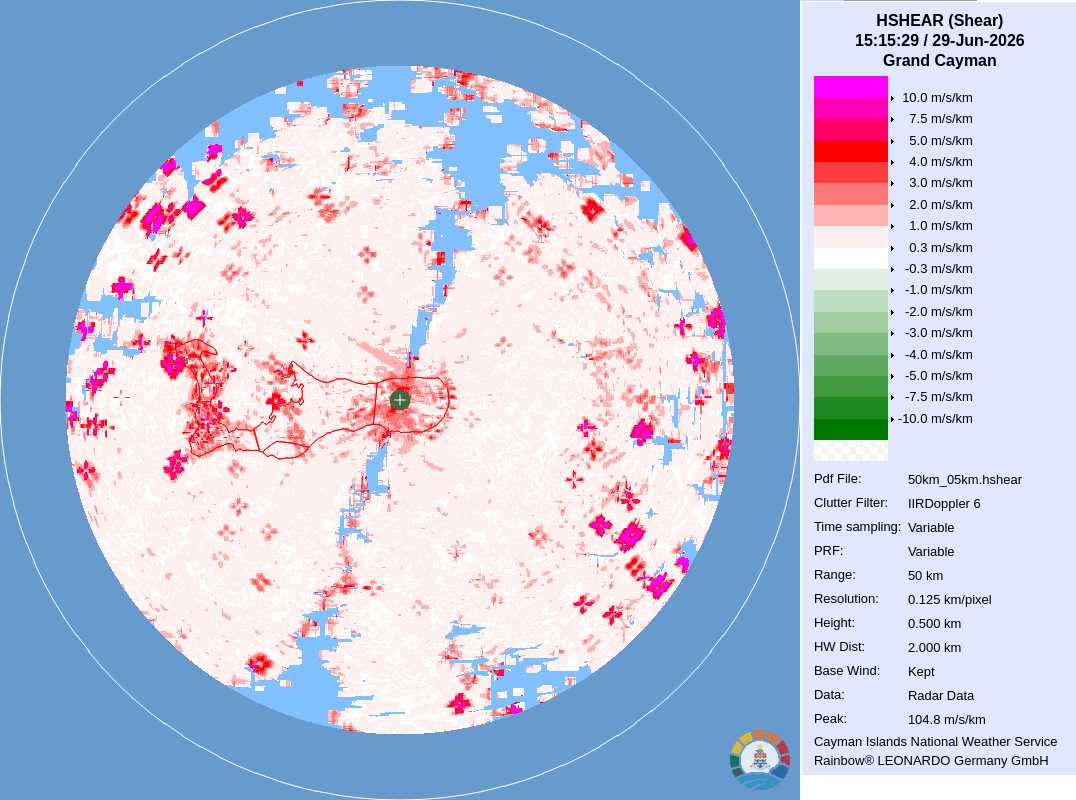
Task: Click the arrow tick beside 7.5 m/s/km
Action: pos(892,119)
